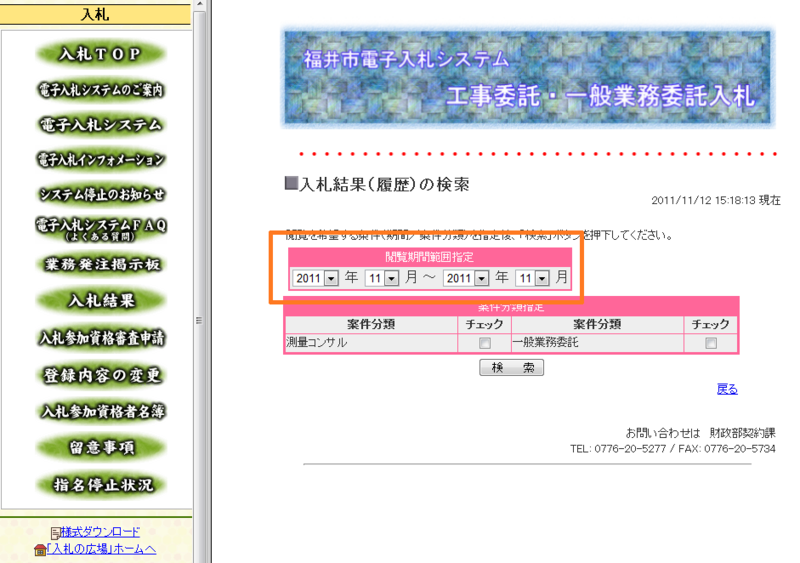
Task: Go to システム停止のお知らせ
Action: pos(102,194)
